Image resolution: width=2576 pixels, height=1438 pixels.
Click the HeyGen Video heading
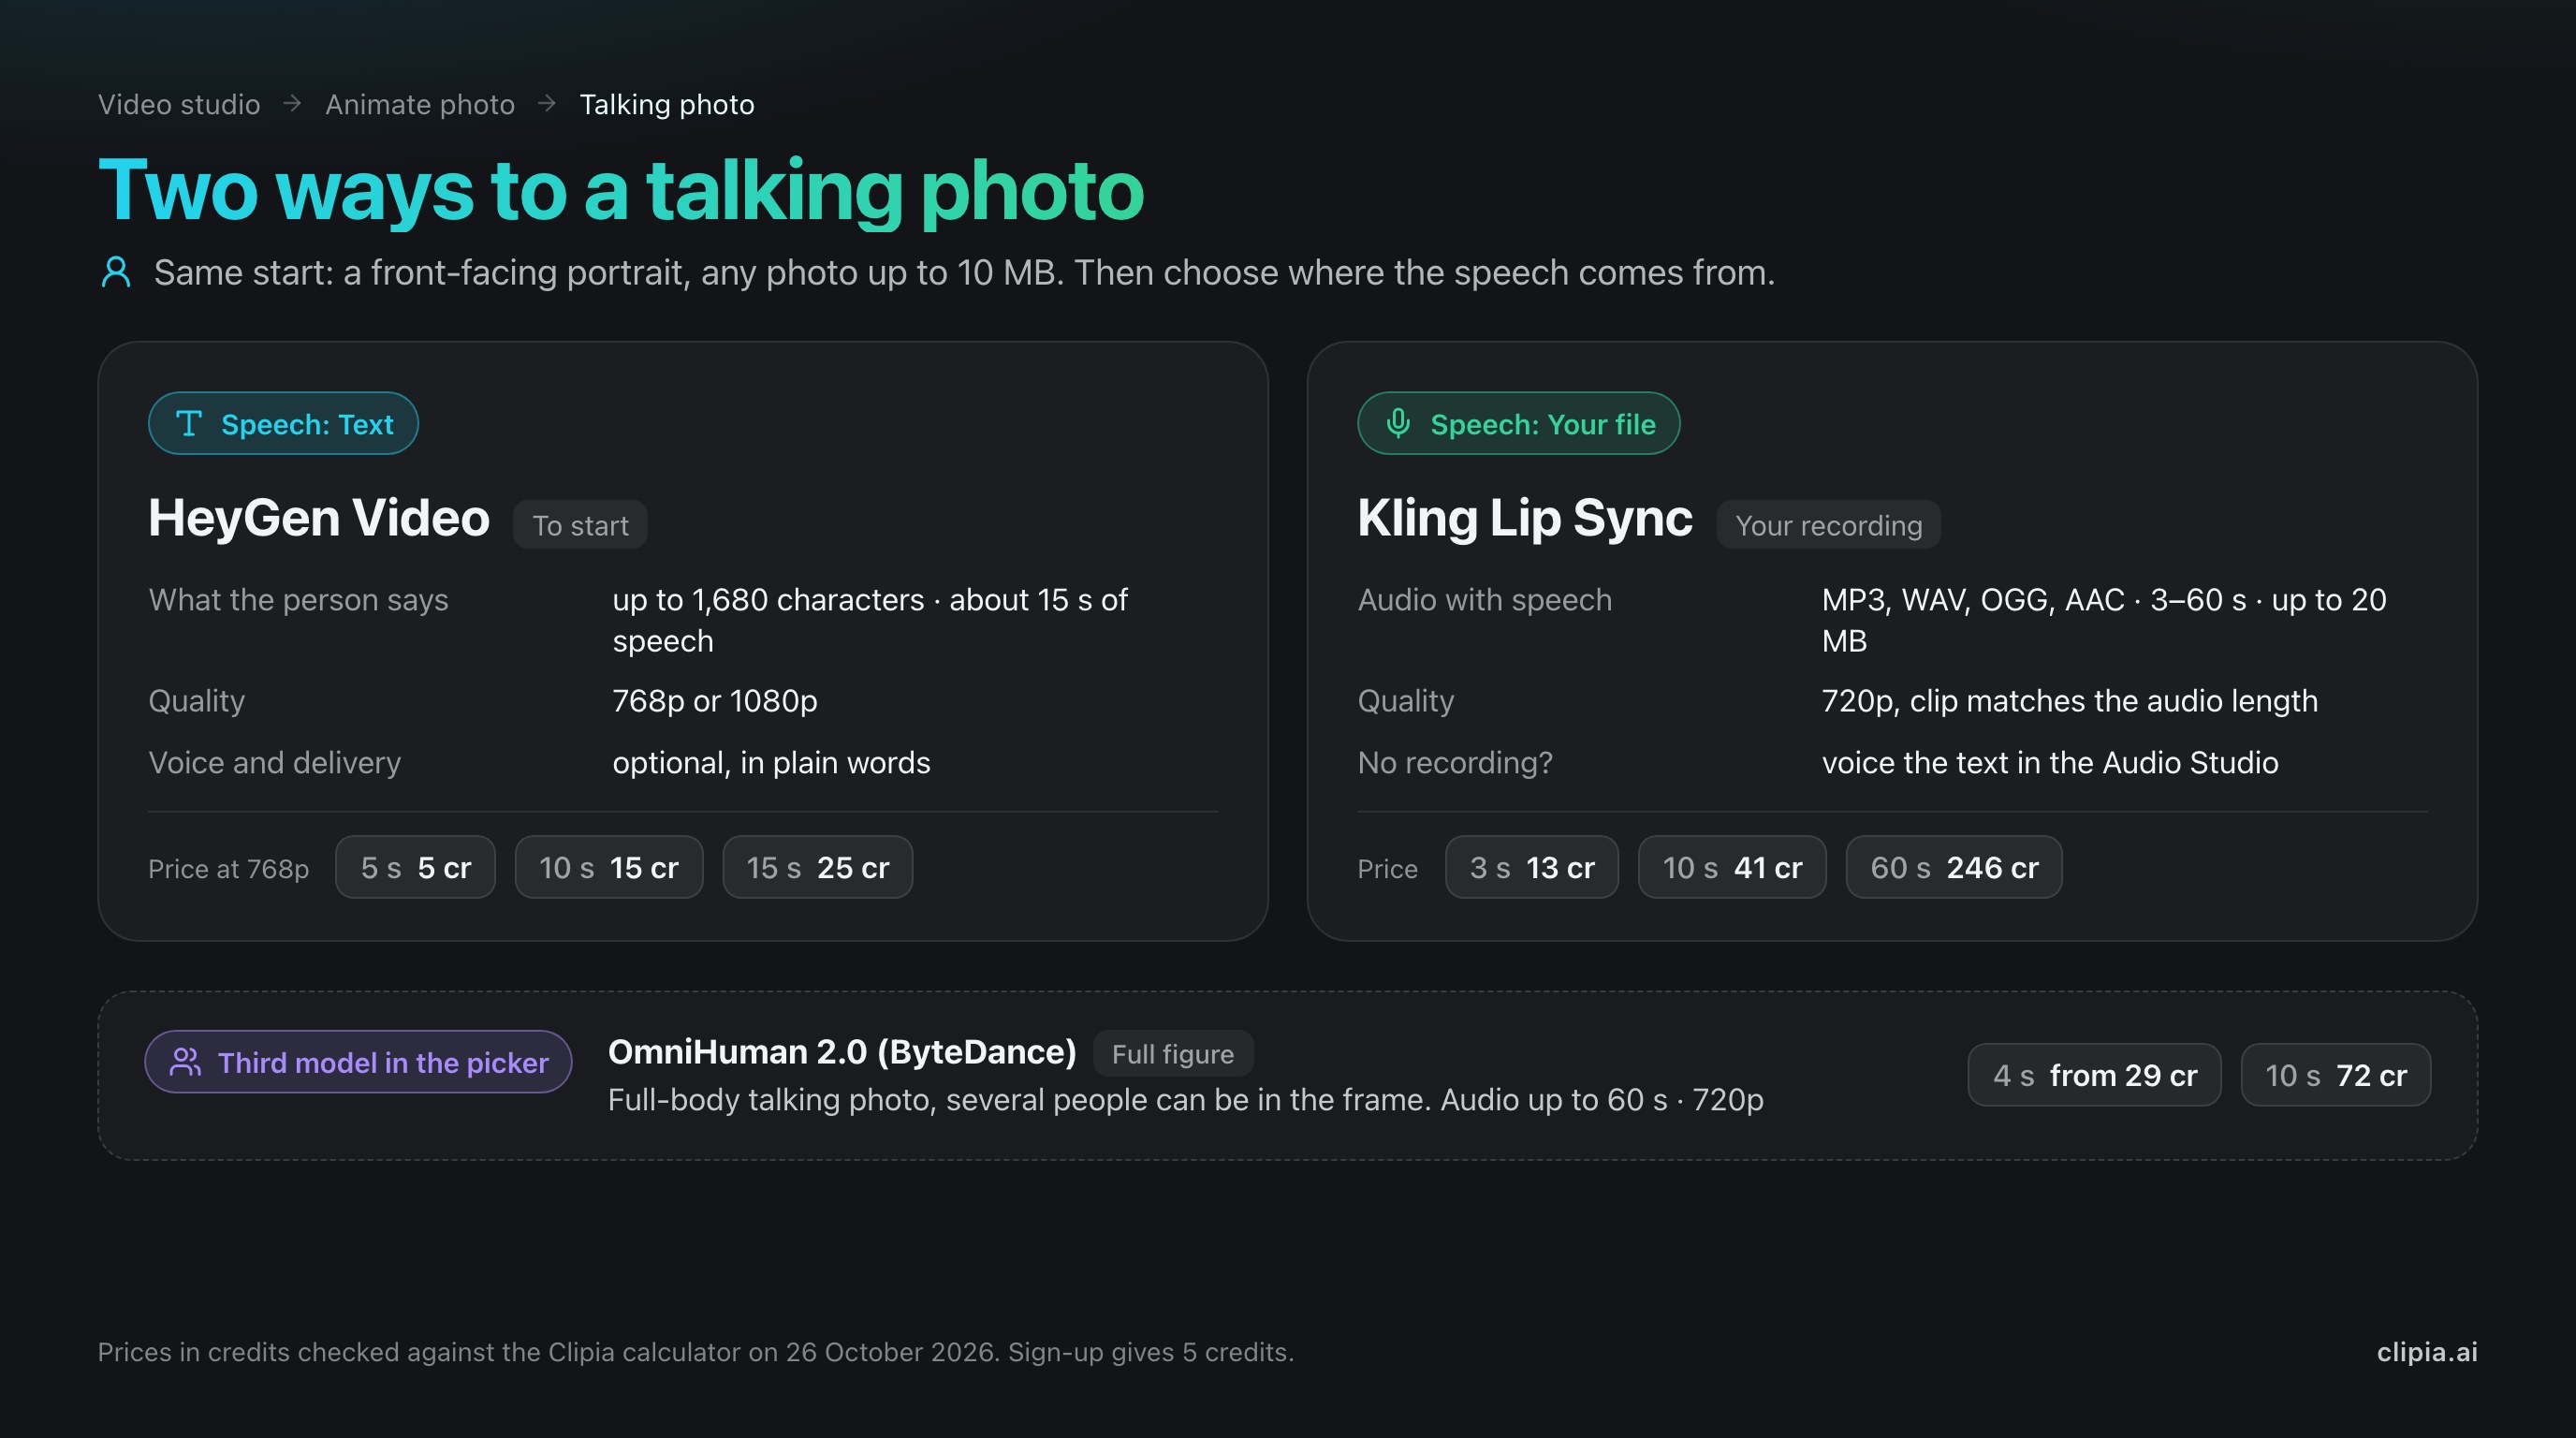tap(319, 518)
